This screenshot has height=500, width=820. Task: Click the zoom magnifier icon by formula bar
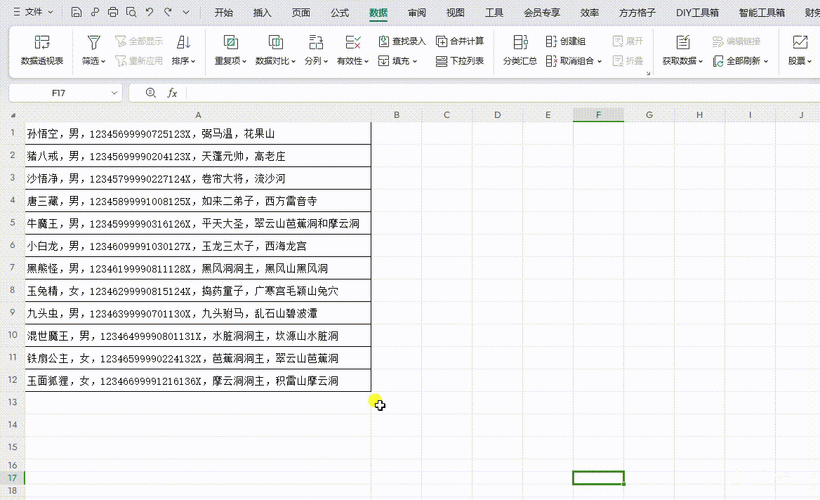pyautogui.click(x=151, y=93)
